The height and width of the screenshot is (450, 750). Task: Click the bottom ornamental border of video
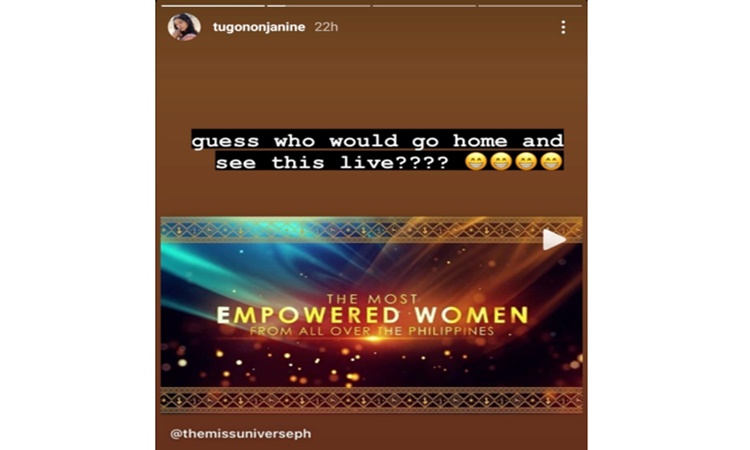pos(372,400)
